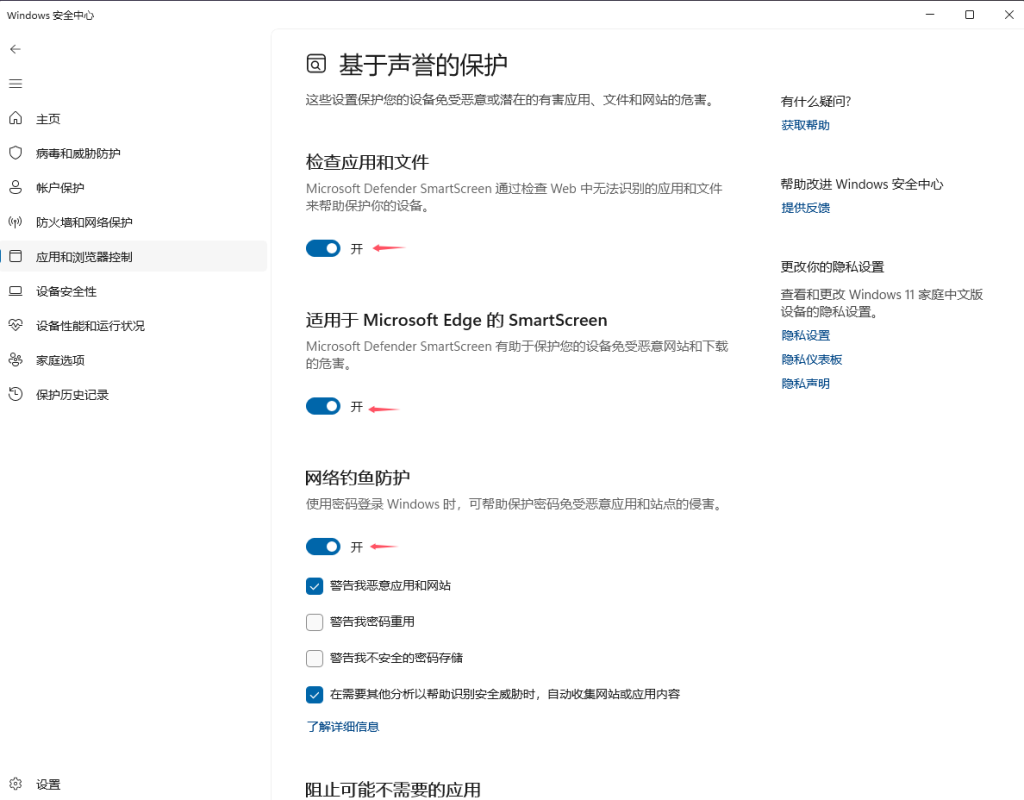1024x800 pixels.
Task: Click the laptop icon for 设备安全性
Action: tap(16, 291)
